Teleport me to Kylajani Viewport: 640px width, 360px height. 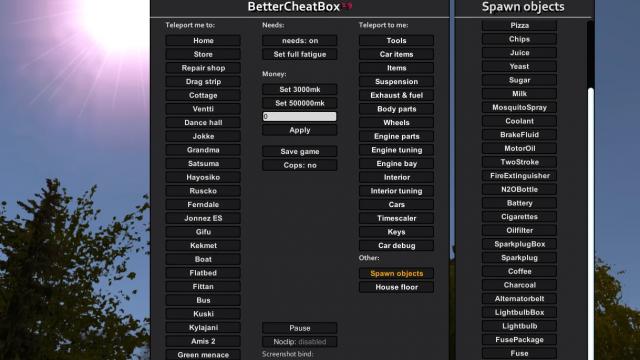(203, 328)
